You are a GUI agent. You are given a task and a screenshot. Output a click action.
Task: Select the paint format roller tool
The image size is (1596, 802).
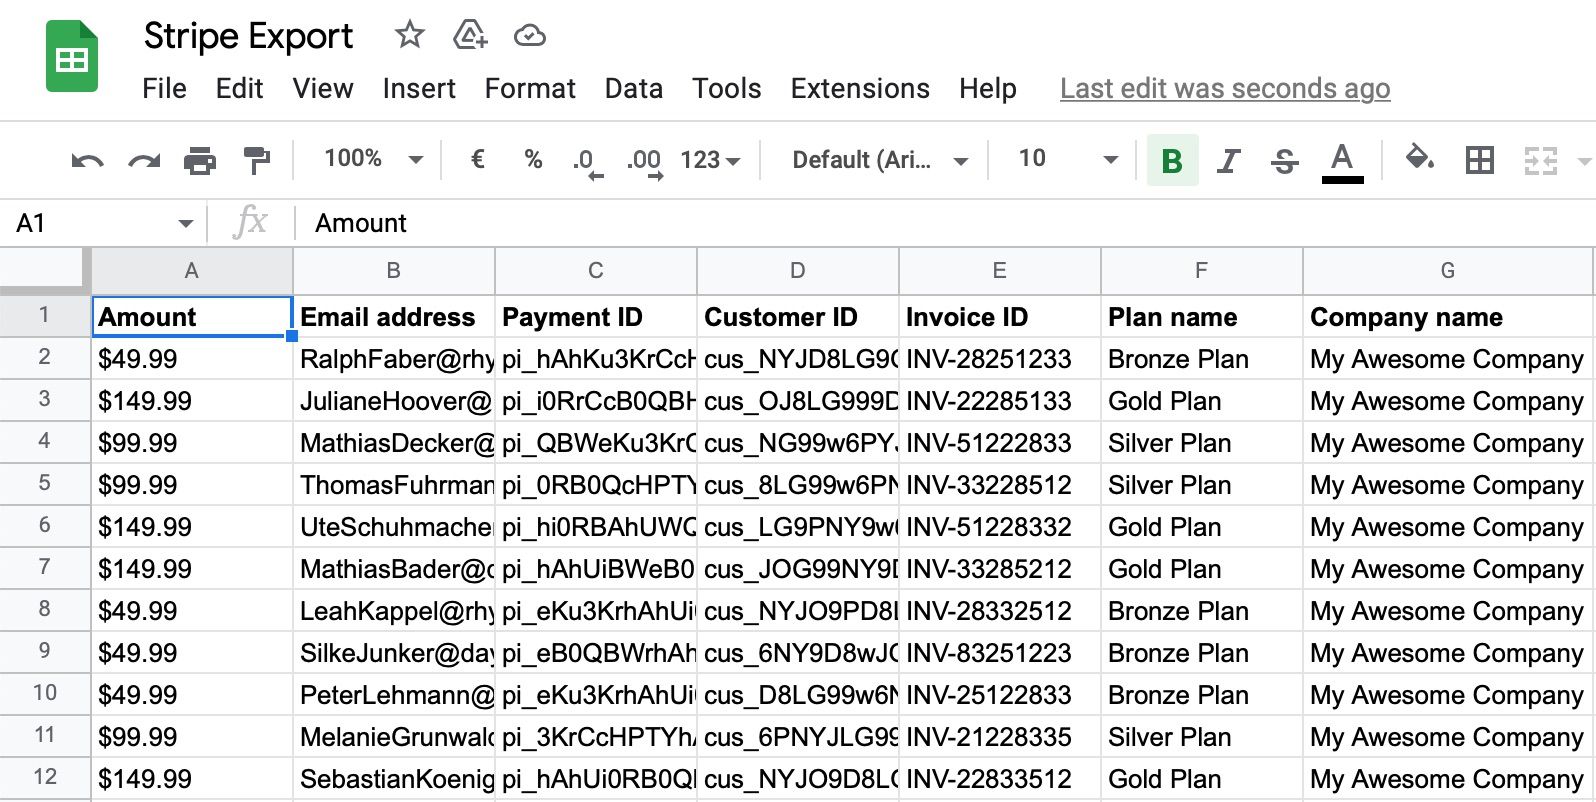[x=257, y=160]
